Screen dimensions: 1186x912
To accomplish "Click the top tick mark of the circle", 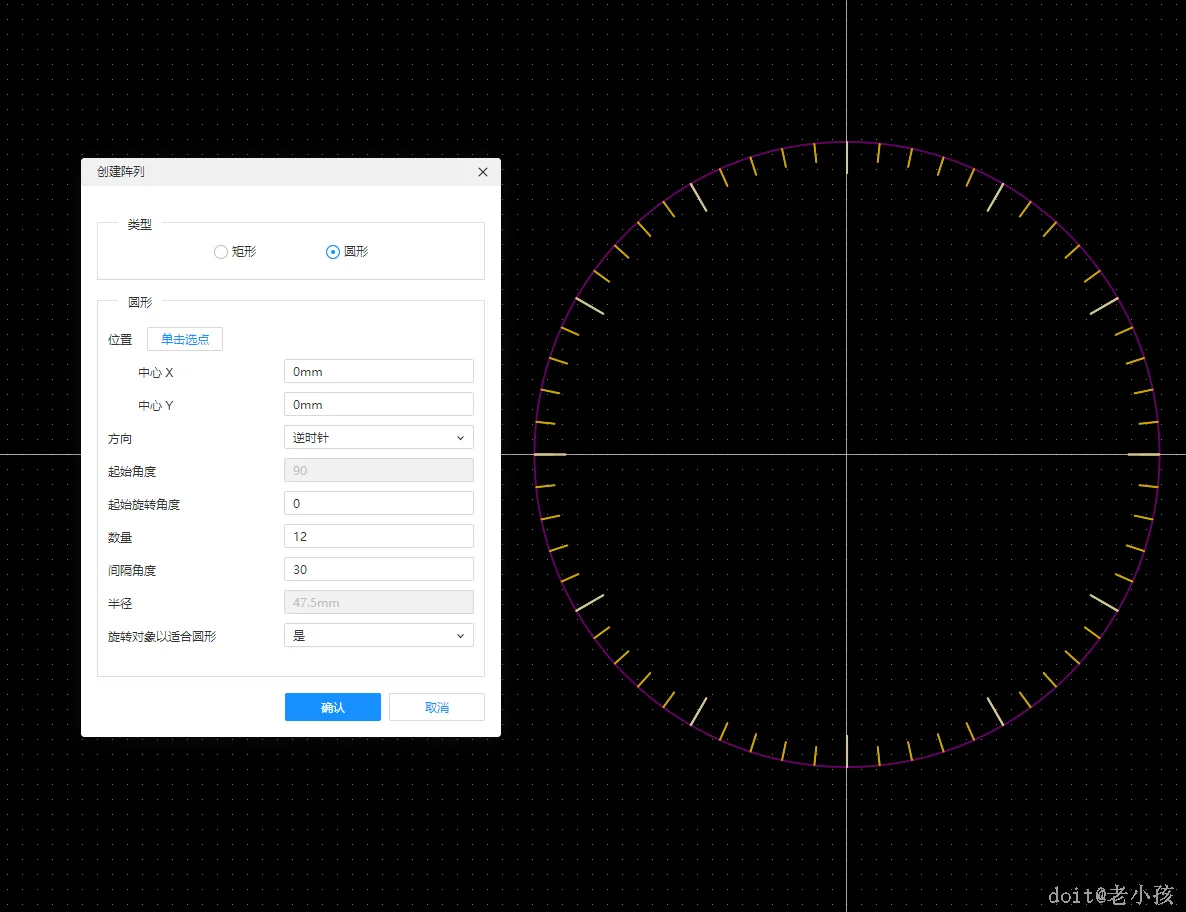I will (846, 157).
